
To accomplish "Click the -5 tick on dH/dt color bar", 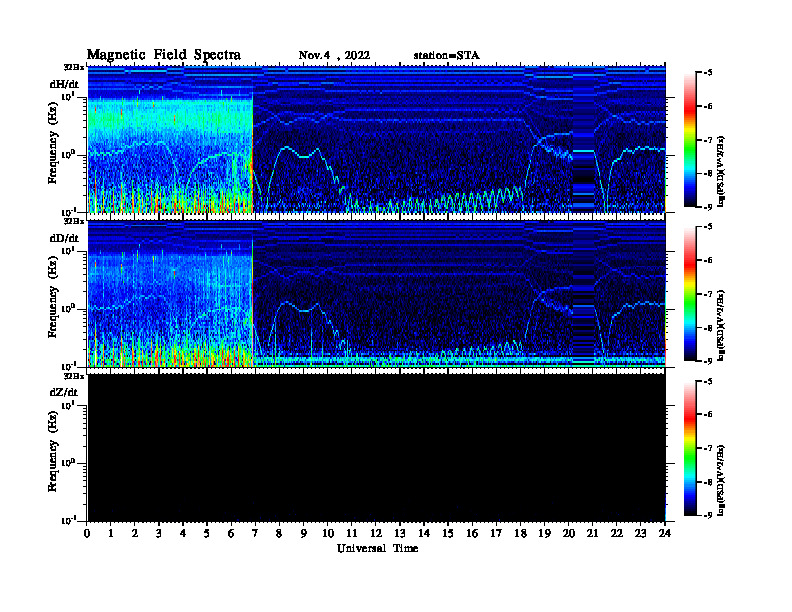I will (x=708, y=73).
